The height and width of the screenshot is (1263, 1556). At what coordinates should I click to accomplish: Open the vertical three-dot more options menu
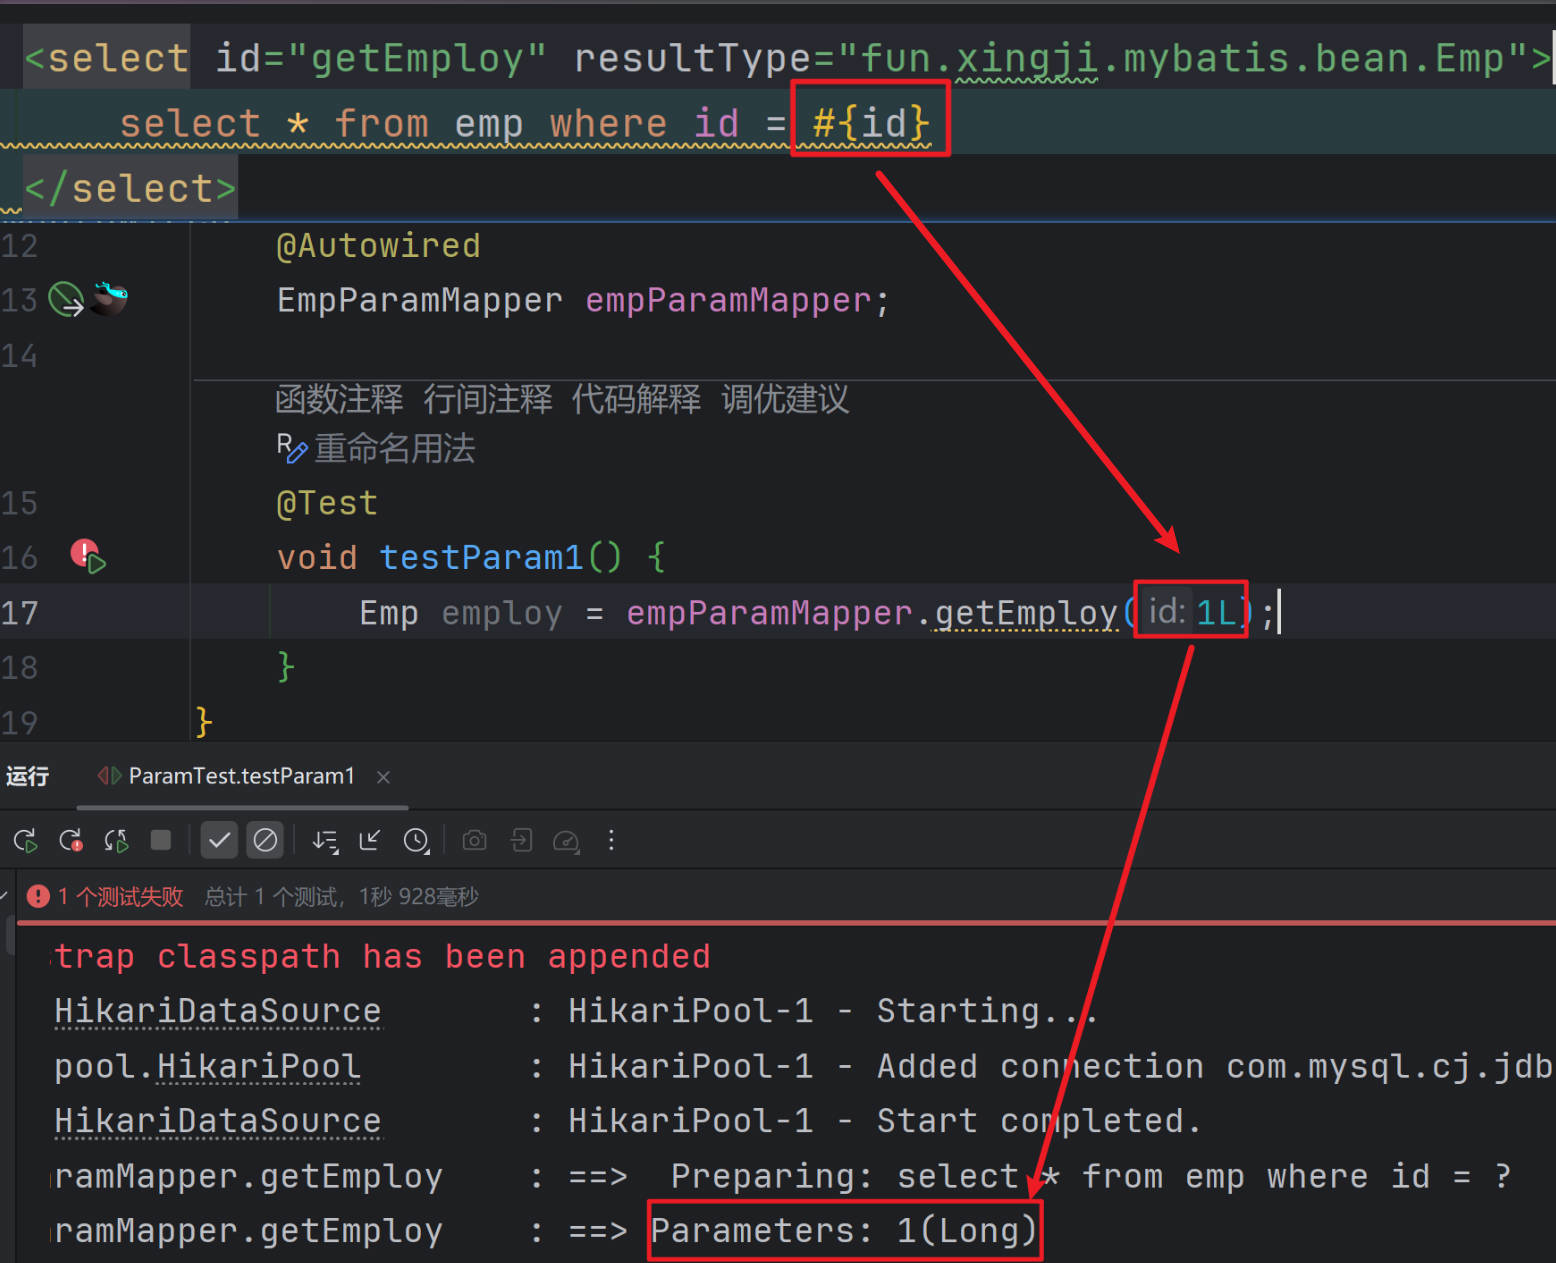(x=612, y=841)
